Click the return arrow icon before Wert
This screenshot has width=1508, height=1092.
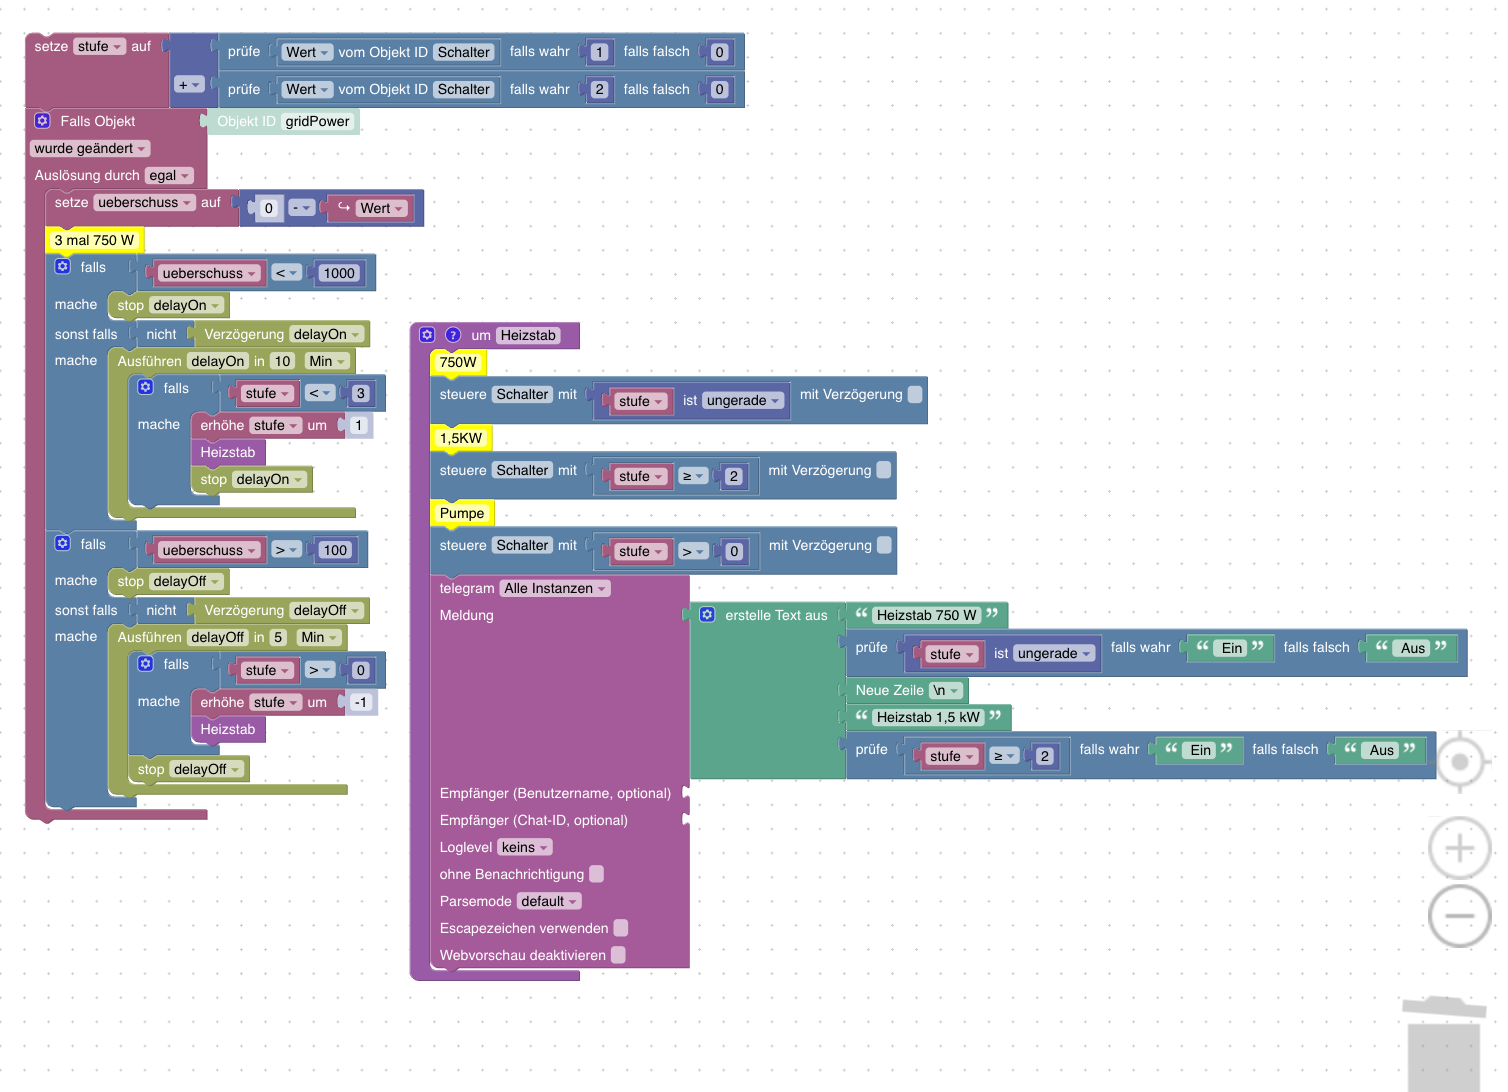click(x=343, y=207)
